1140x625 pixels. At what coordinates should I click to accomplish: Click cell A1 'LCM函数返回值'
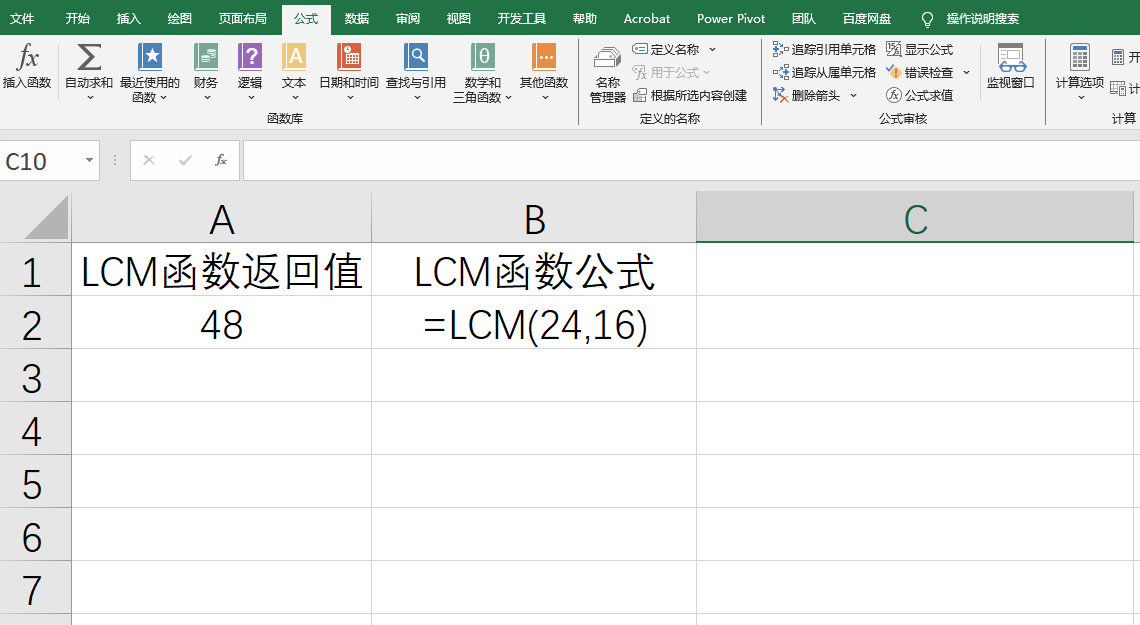222,271
